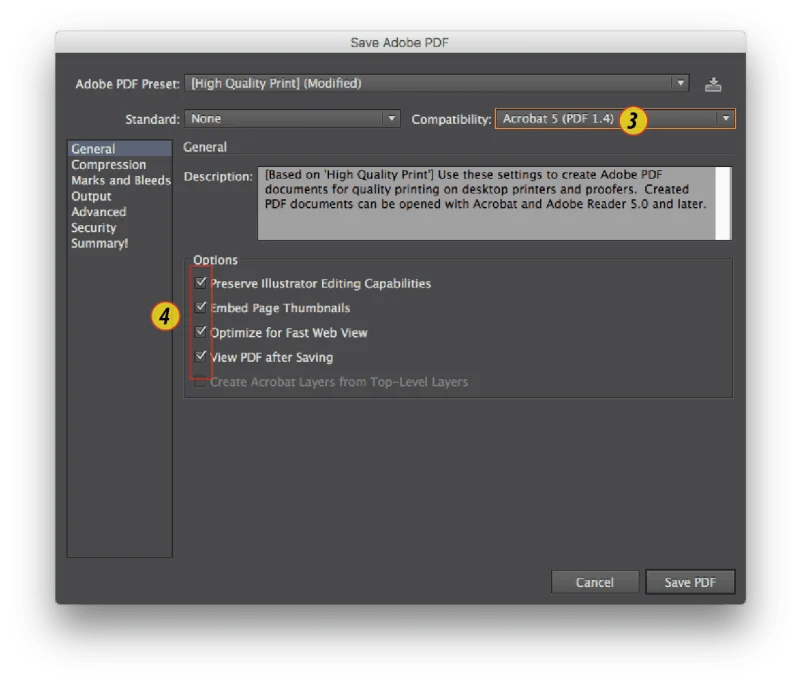Select Marks and Bleeds section
The height and width of the screenshot is (683, 800).
tap(119, 181)
